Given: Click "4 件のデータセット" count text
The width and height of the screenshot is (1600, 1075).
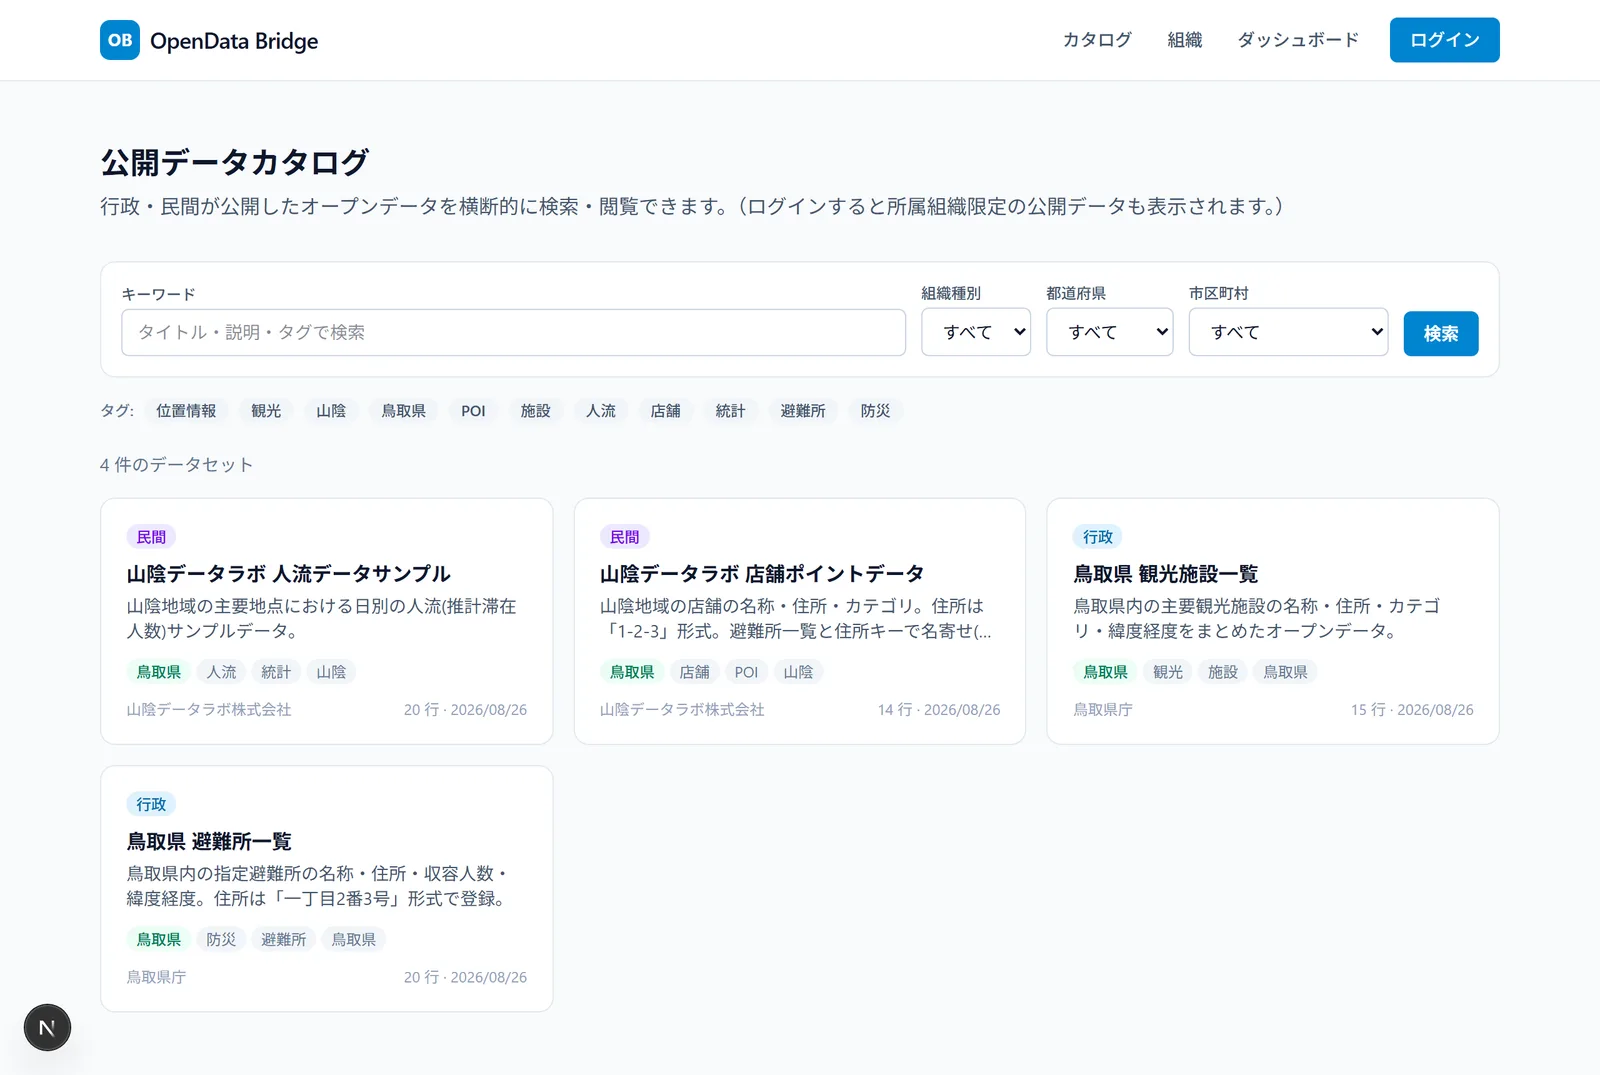Looking at the screenshot, I should 176,464.
